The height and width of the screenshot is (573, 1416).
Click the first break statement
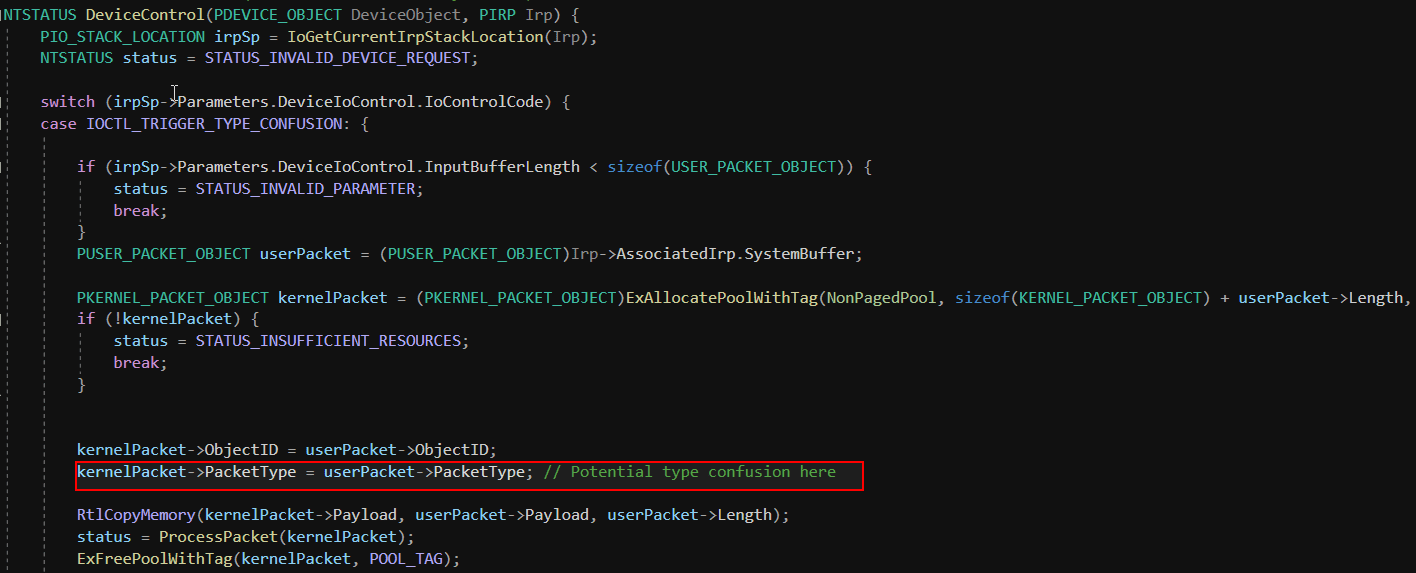pos(140,211)
